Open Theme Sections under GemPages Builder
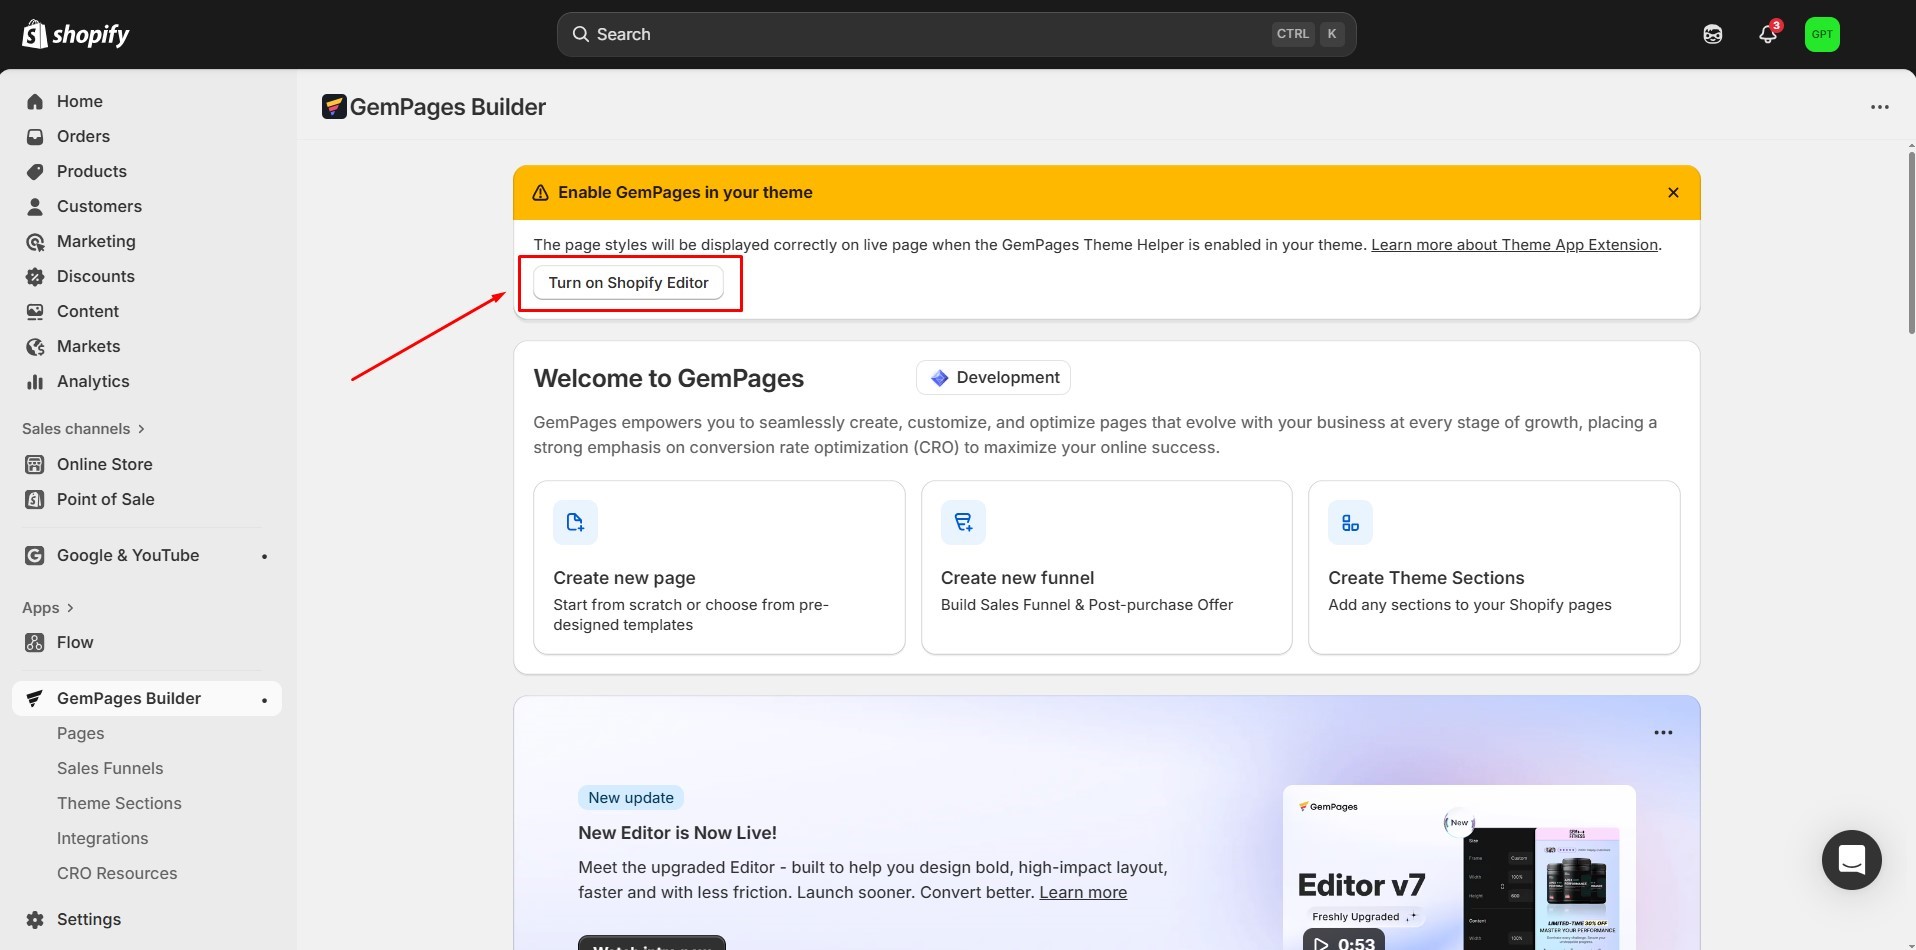 (x=119, y=803)
